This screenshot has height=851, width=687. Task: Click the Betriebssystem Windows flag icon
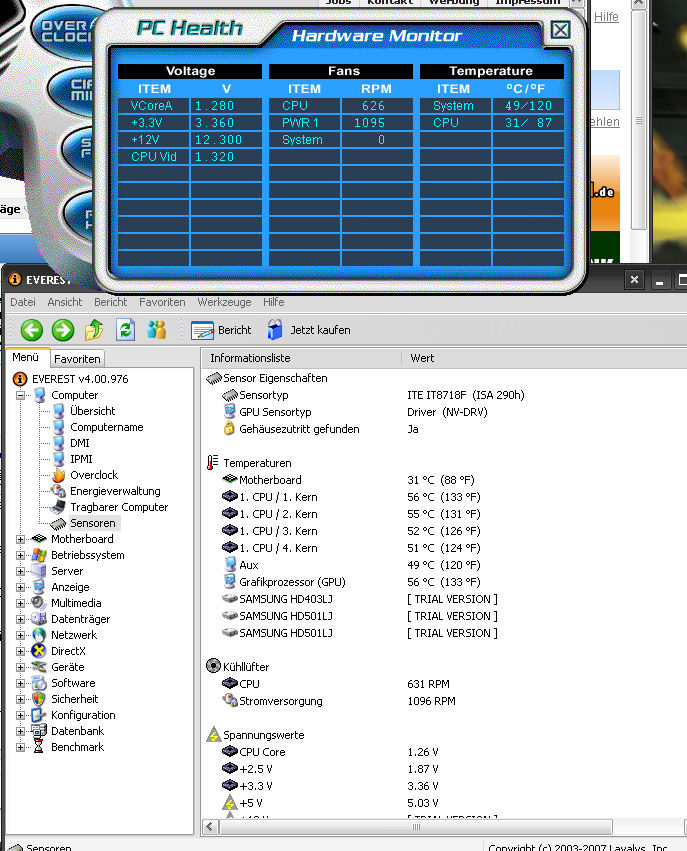click(39, 555)
